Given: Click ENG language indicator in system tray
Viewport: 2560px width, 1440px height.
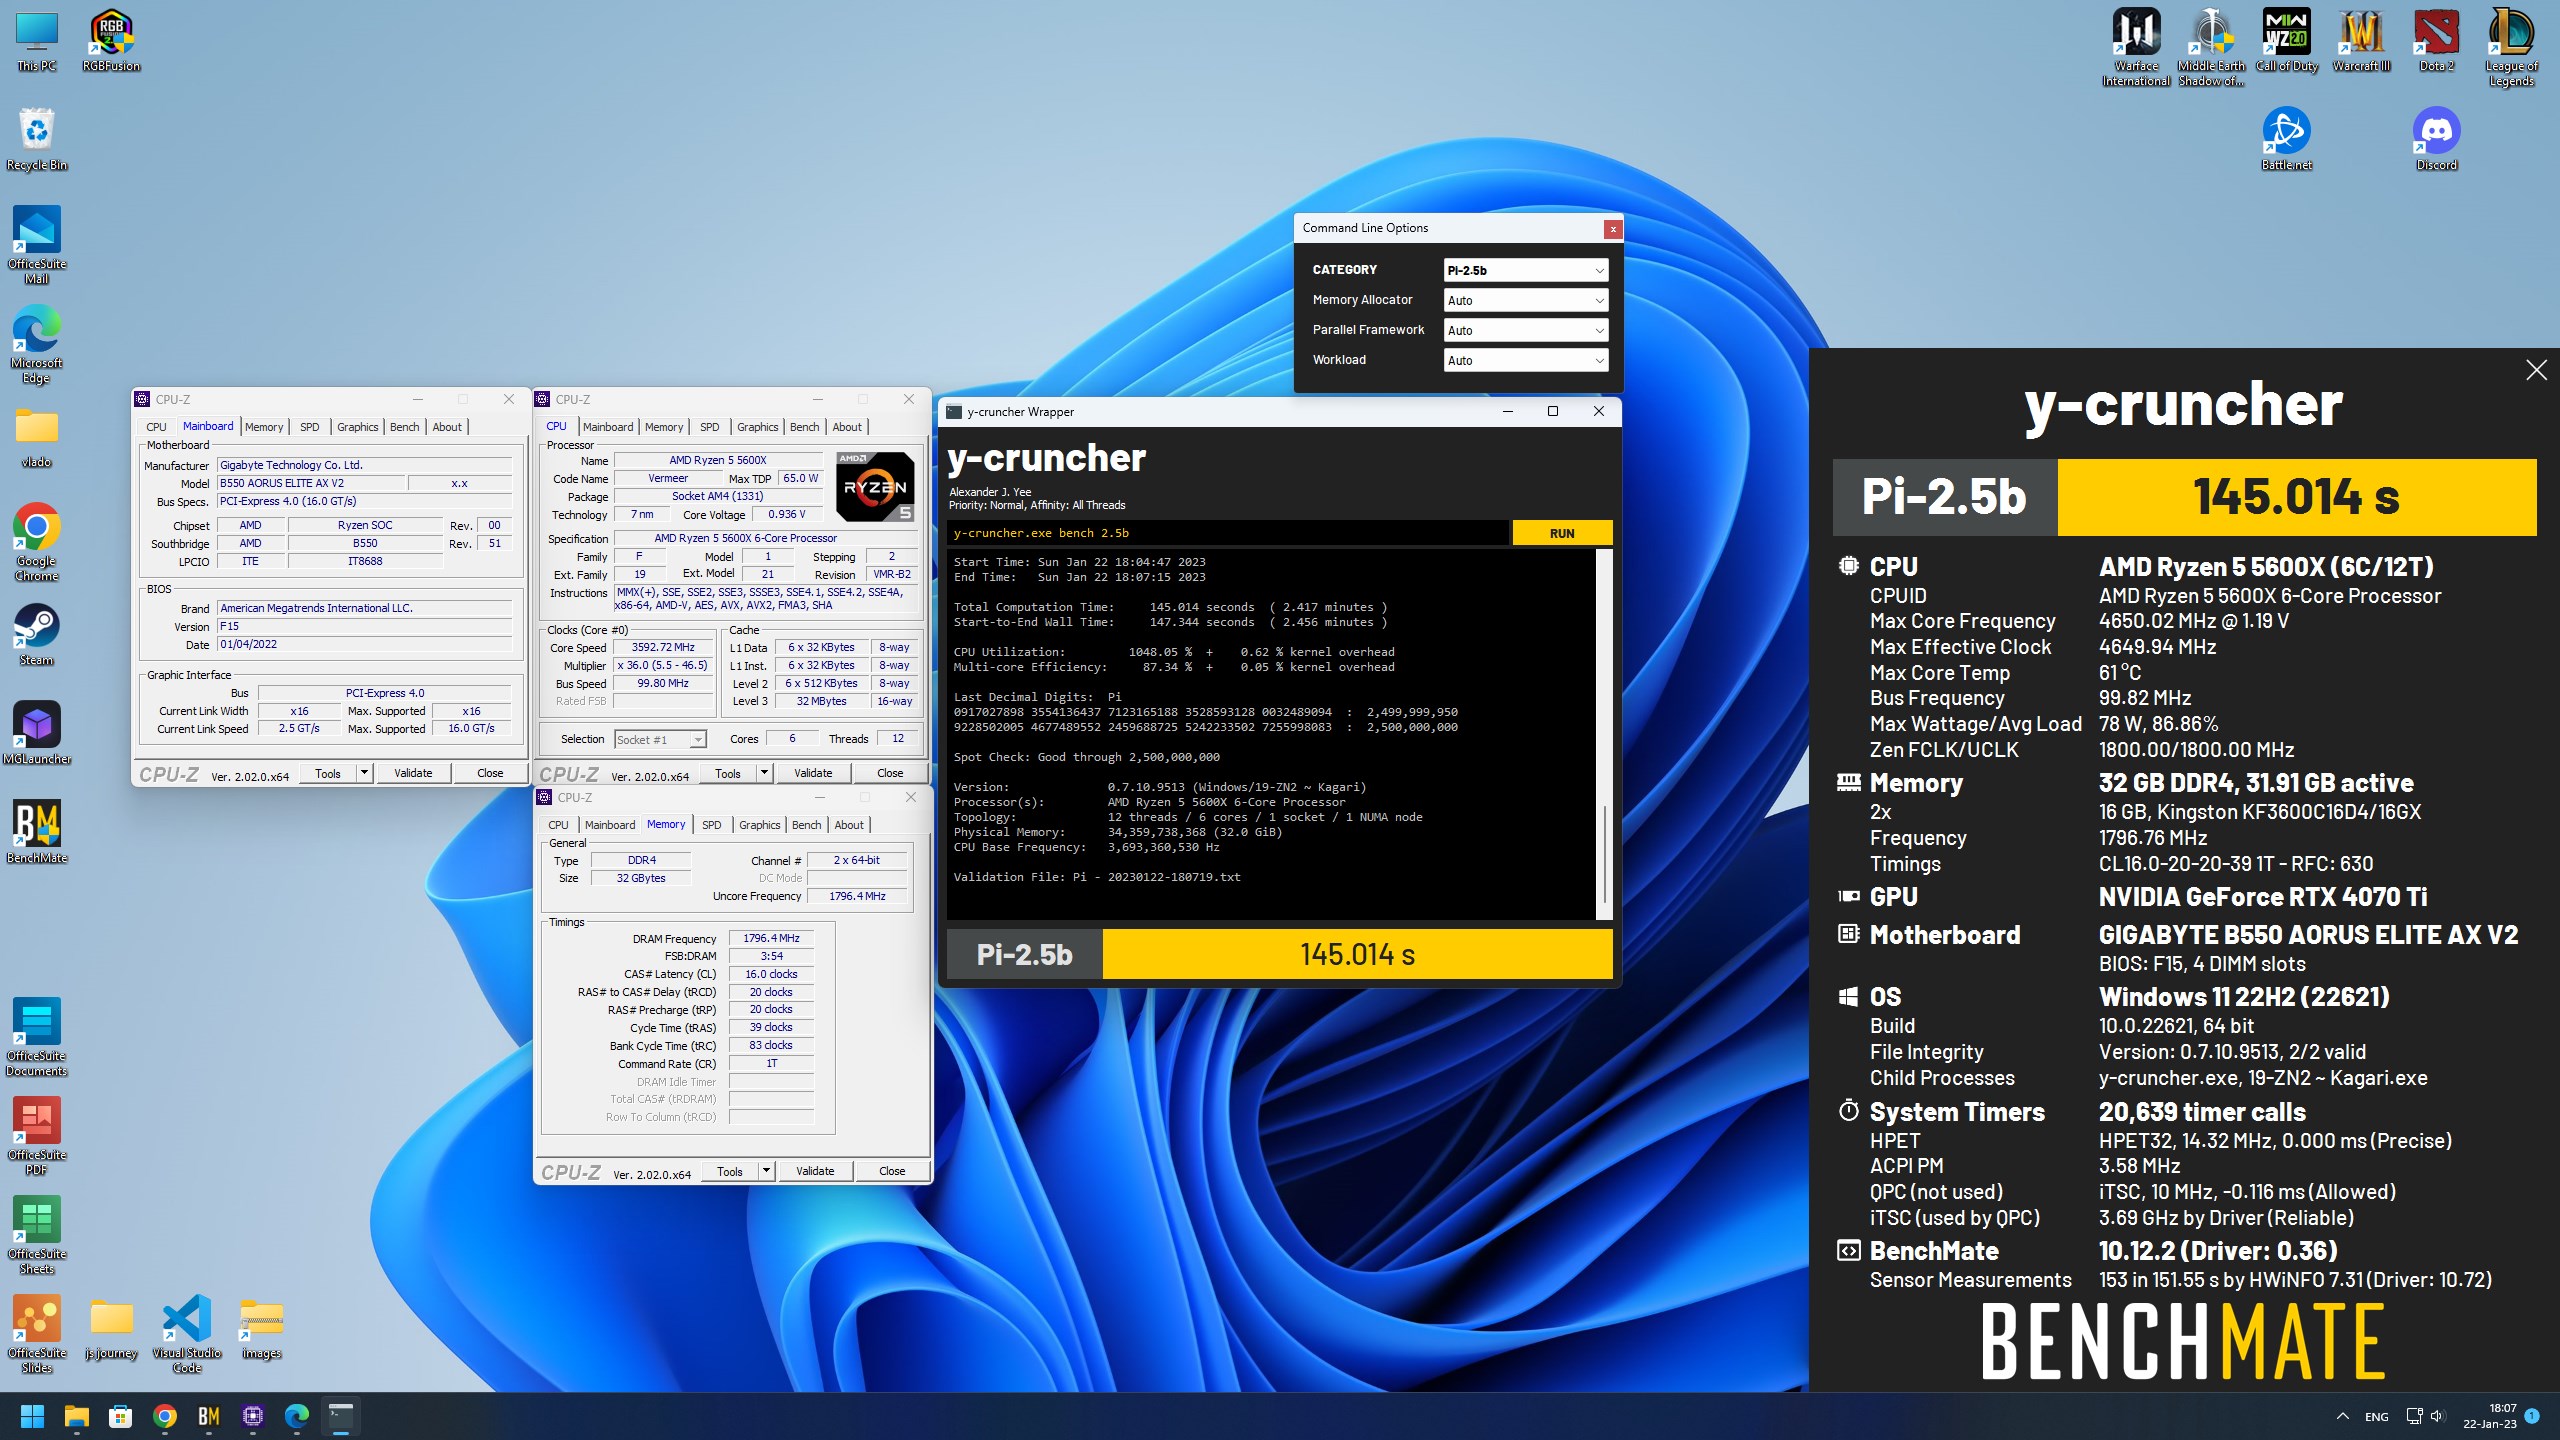Looking at the screenshot, I should click(2377, 1416).
